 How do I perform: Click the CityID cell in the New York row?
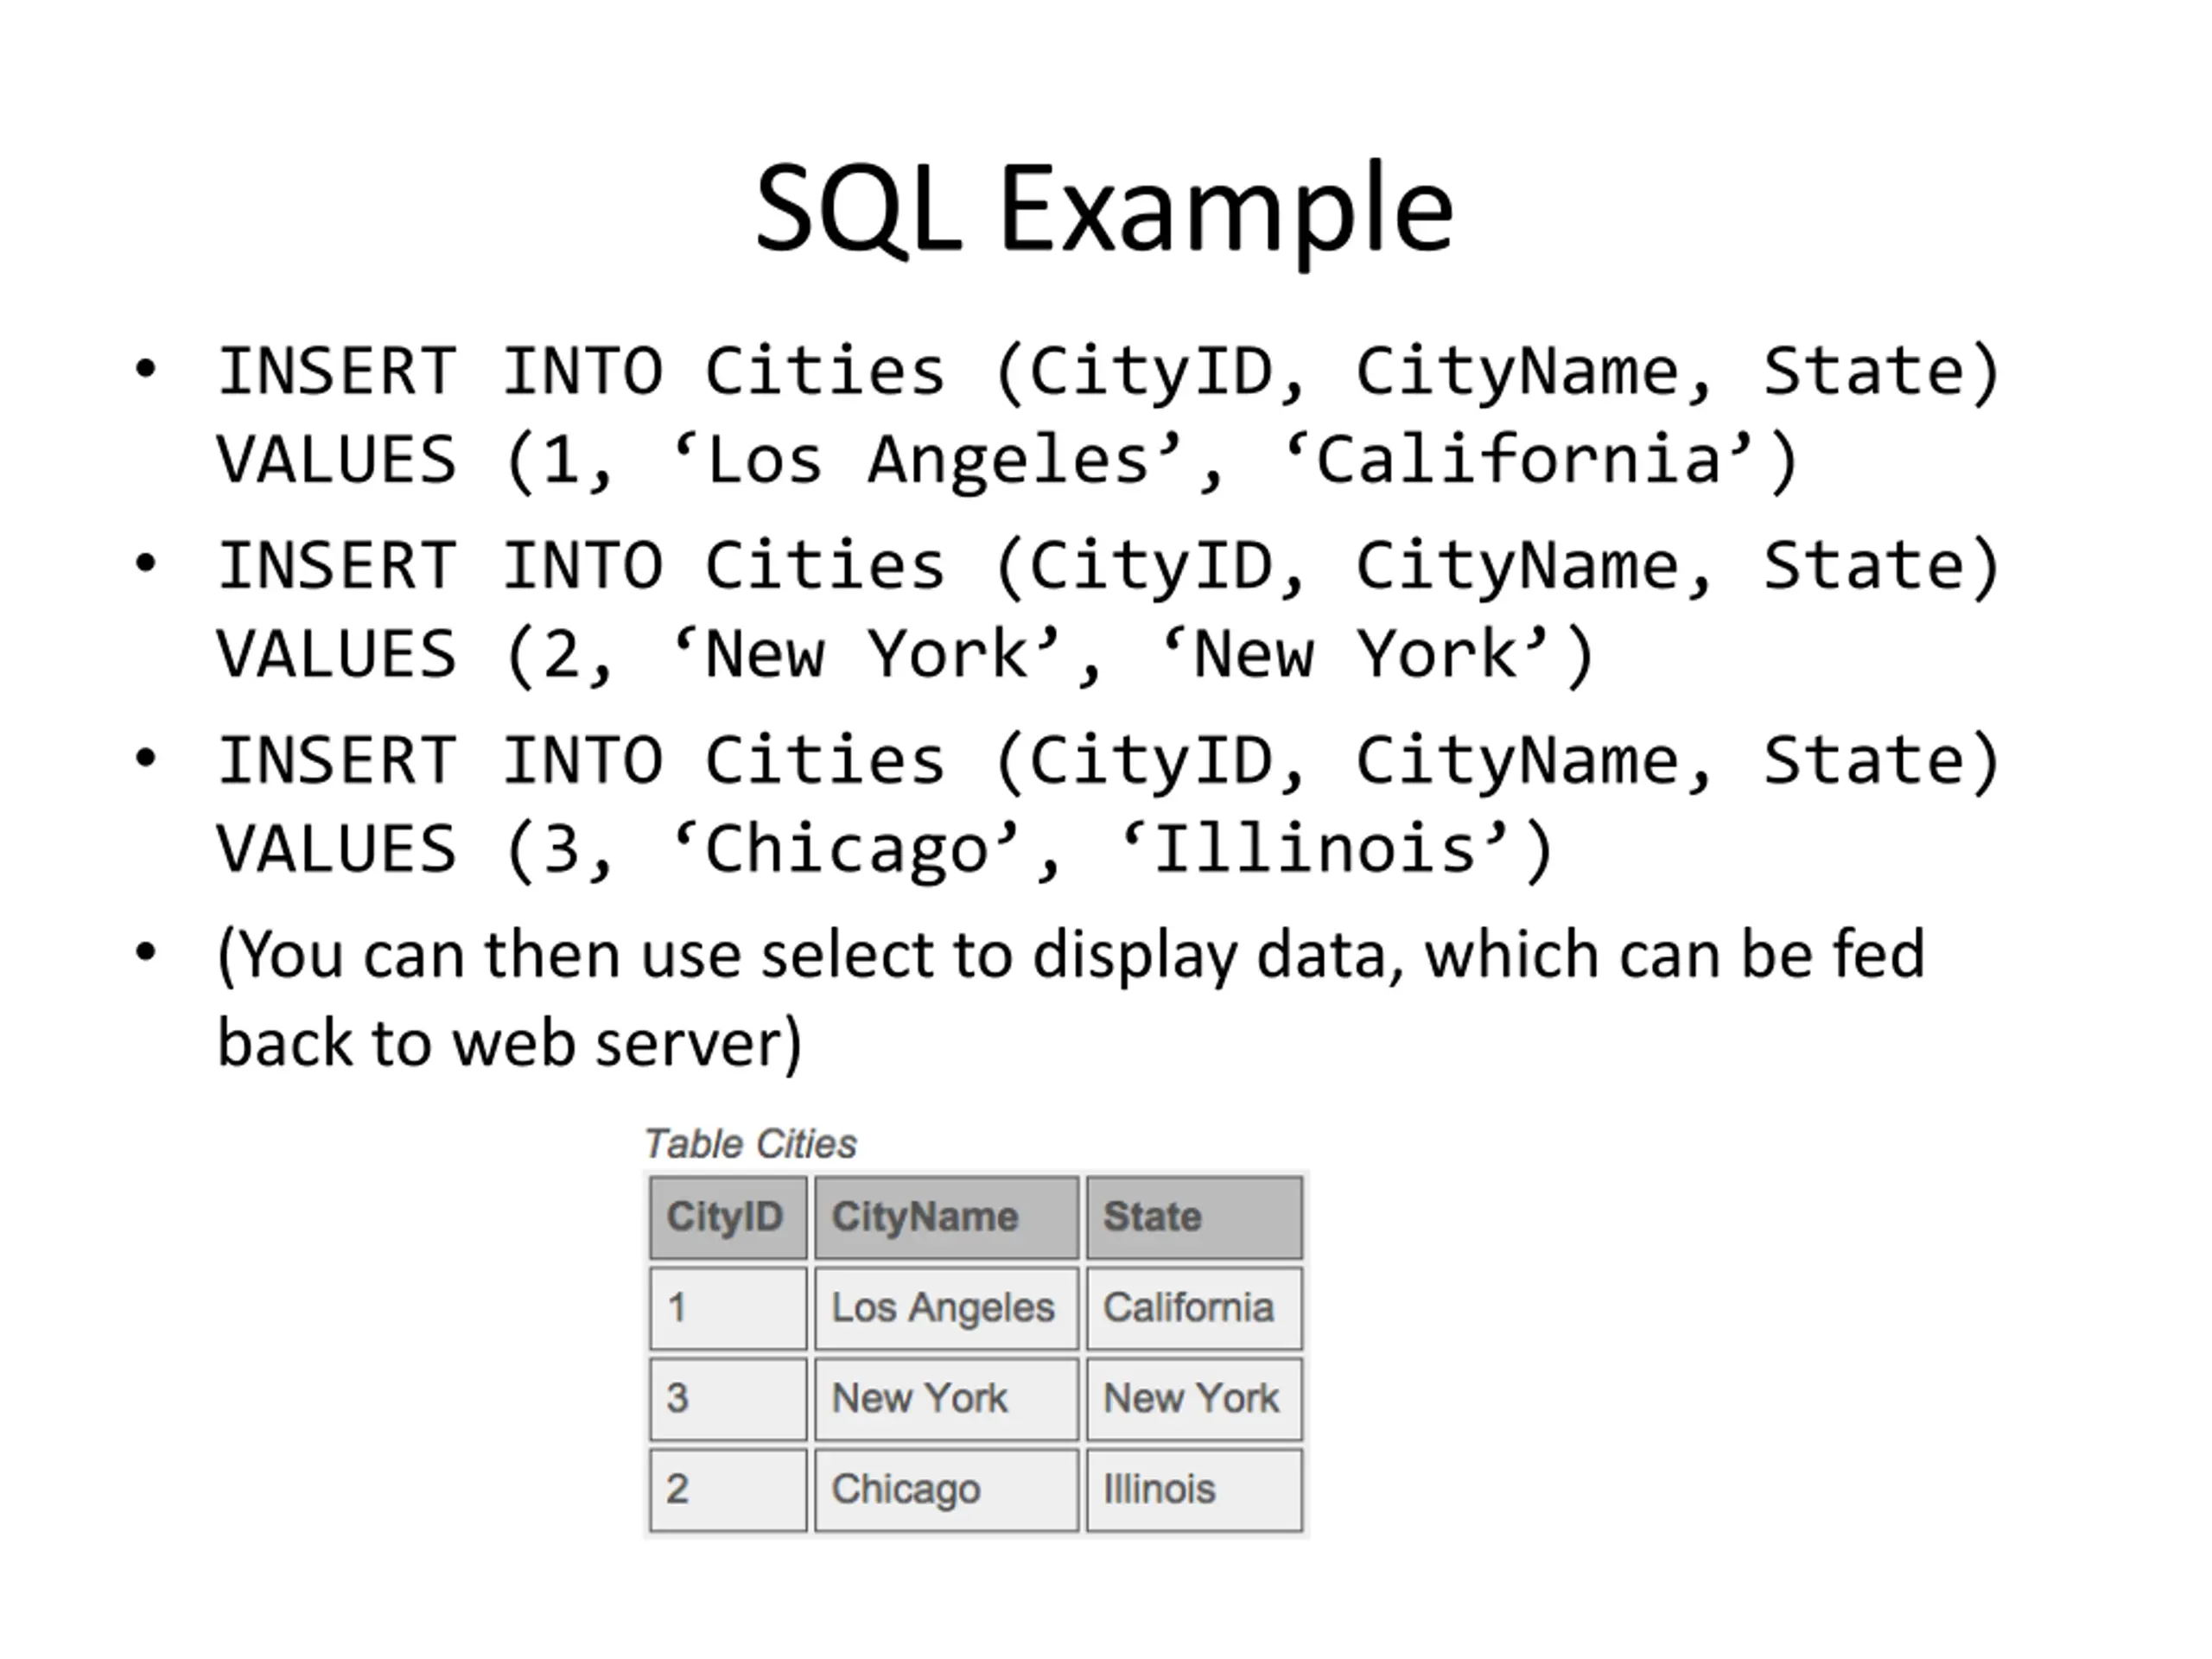click(x=728, y=1399)
